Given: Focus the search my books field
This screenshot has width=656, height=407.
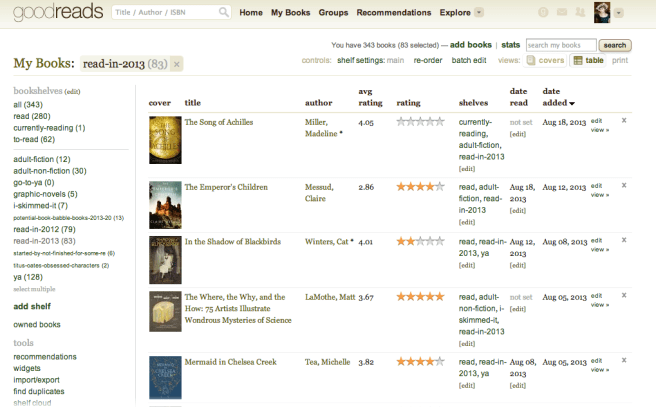Looking at the screenshot, I should point(560,46).
